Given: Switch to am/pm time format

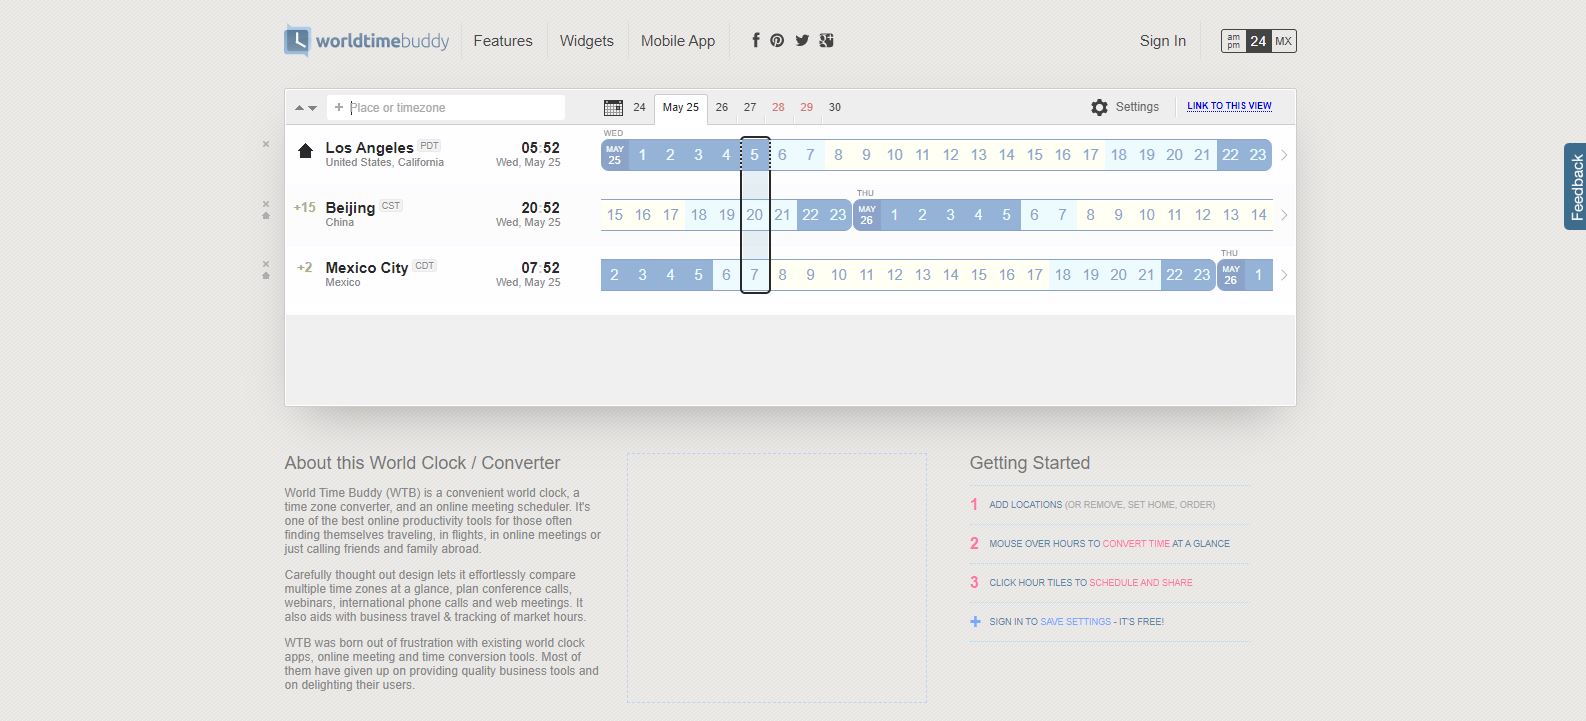Looking at the screenshot, I should pyautogui.click(x=1233, y=41).
